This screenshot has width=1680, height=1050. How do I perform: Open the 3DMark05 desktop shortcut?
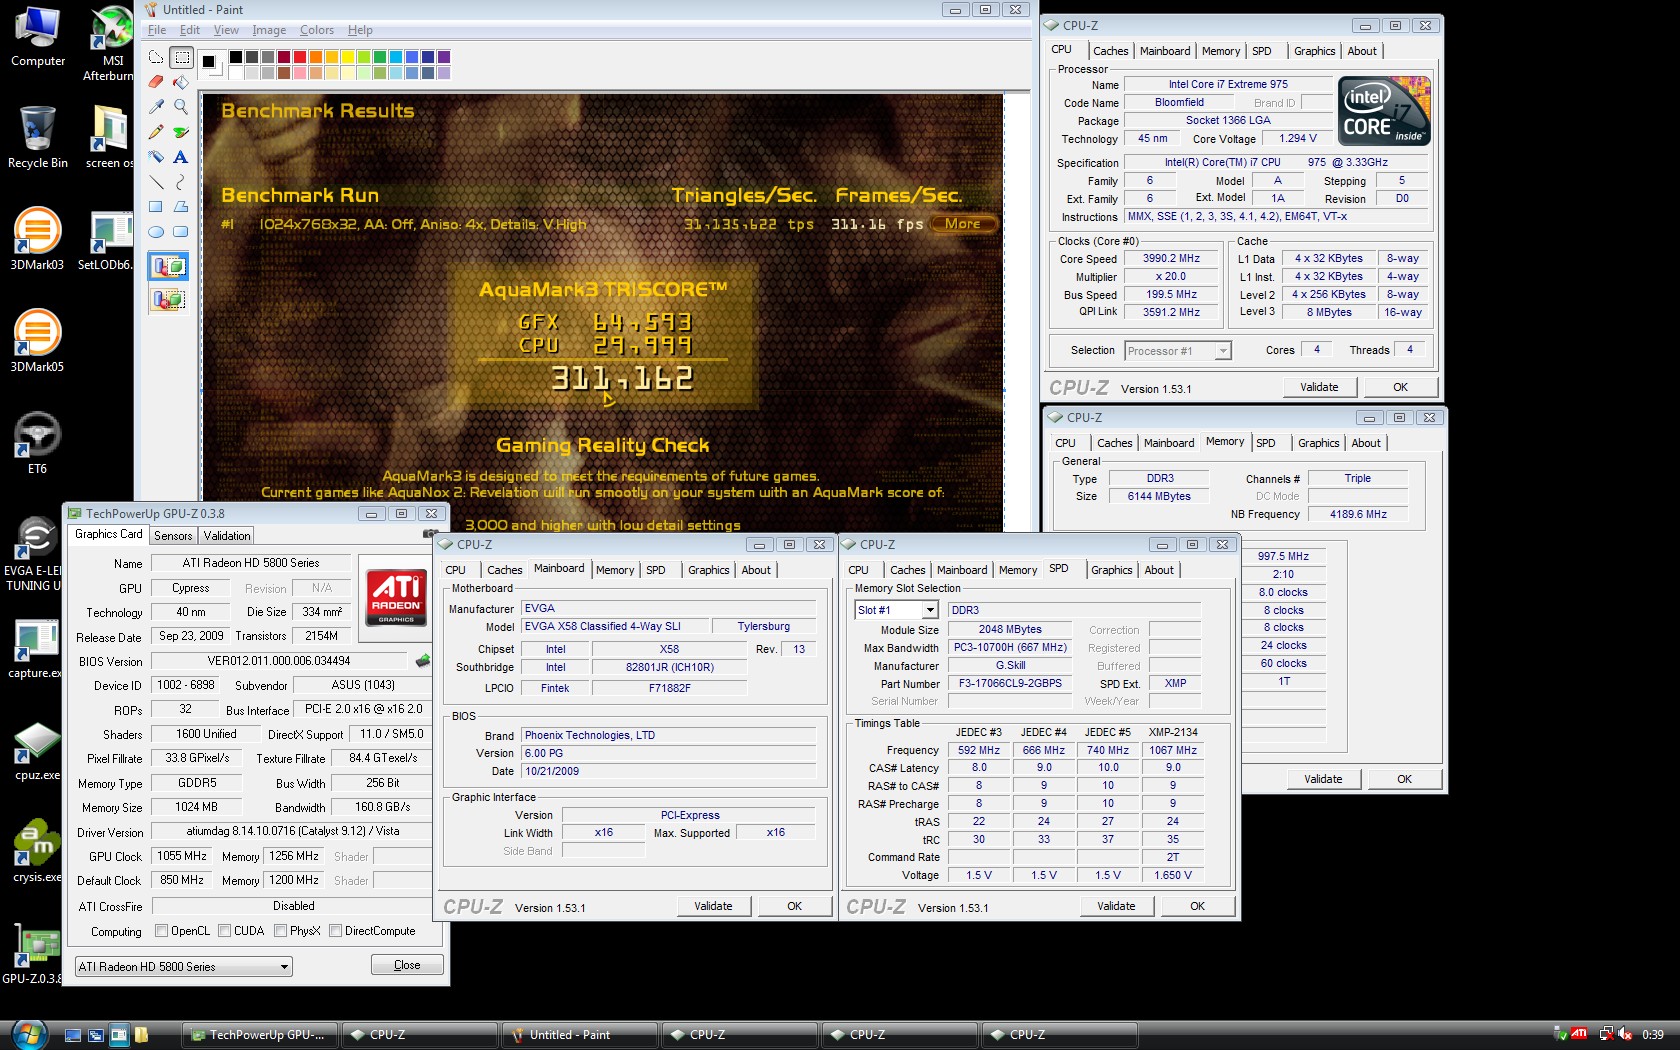coord(37,341)
